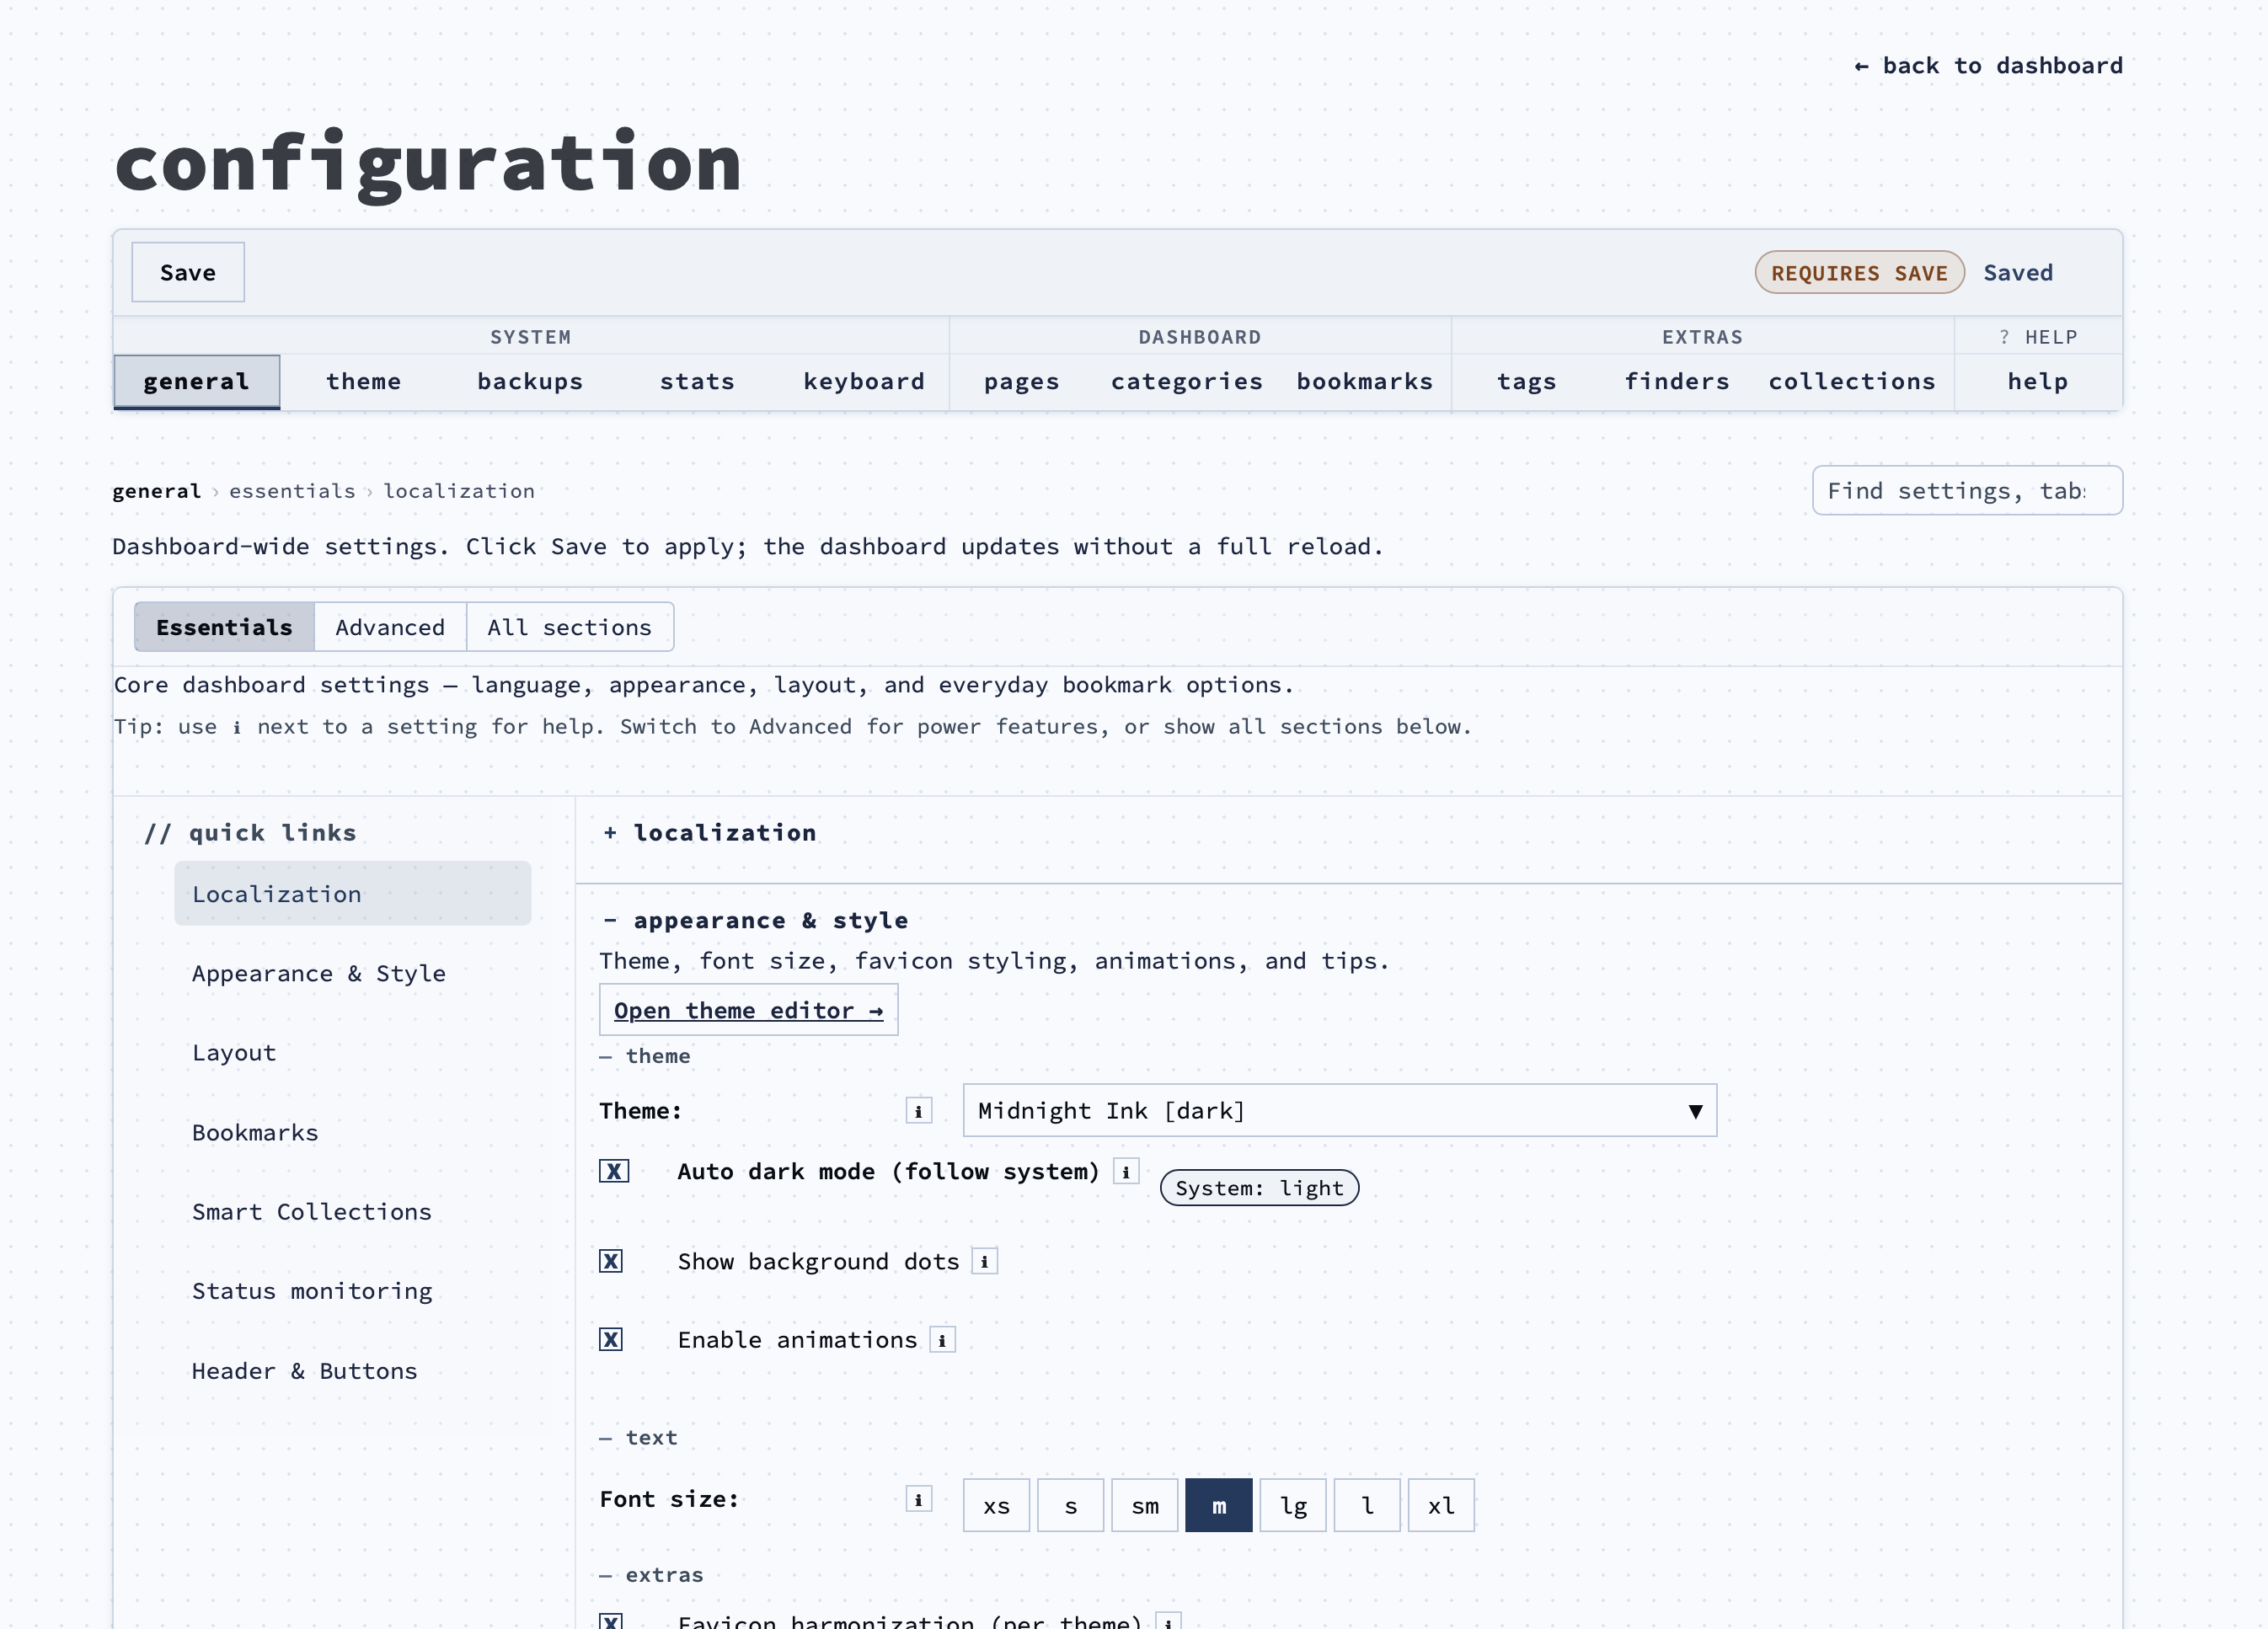Screen dimensions: 2268x1629
Task: Select font size sm
Action: pos(1145,1505)
